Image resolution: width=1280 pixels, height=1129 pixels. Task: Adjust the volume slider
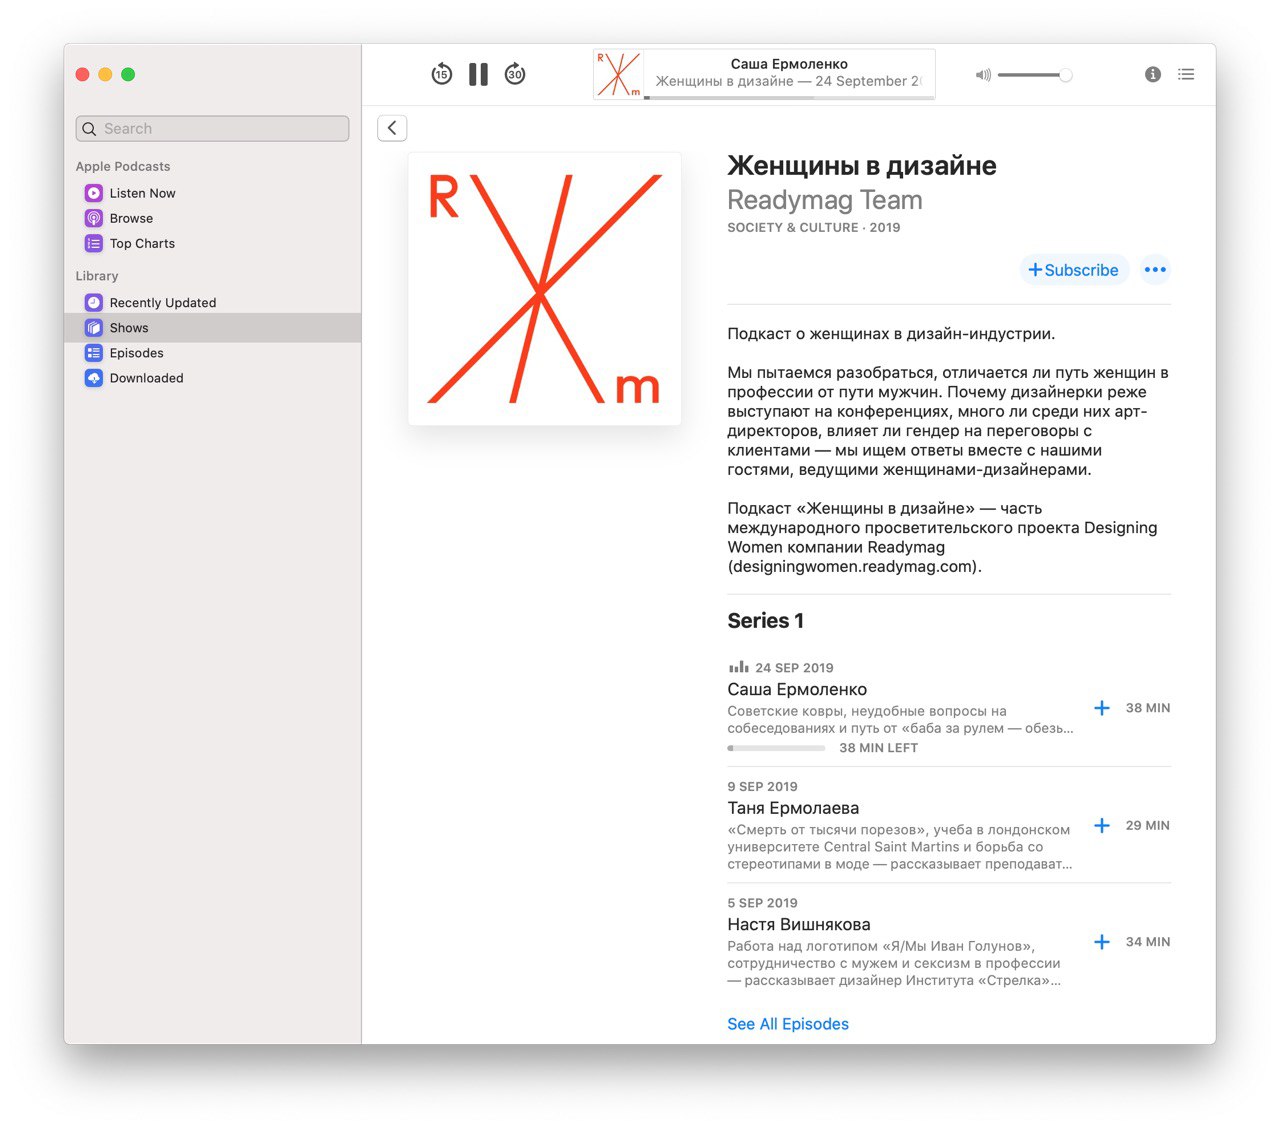point(1035,75)
